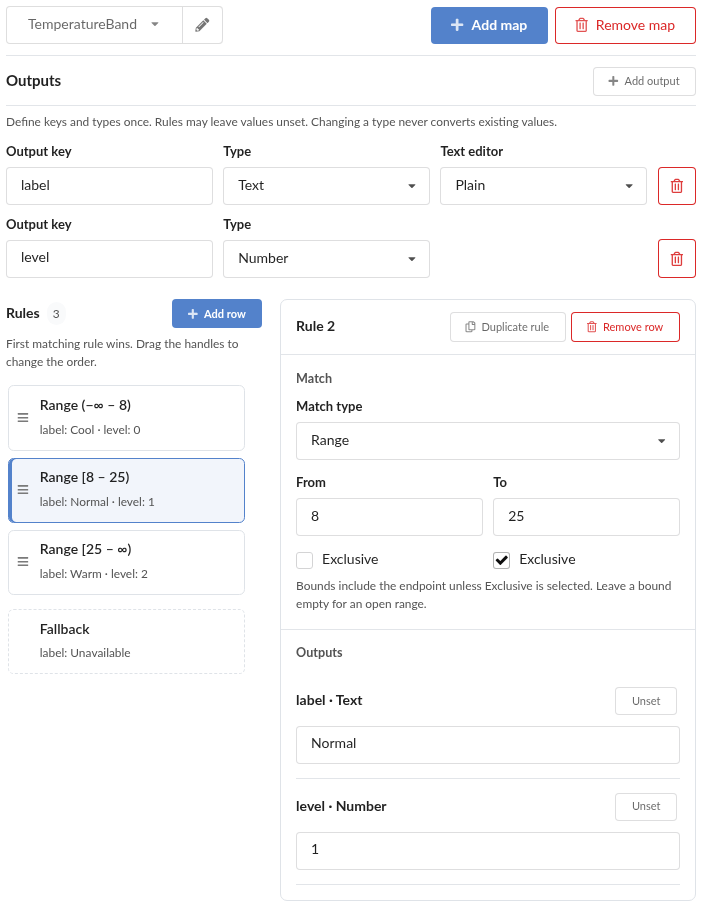Click the From field containing 8
Viewport: 703px width, 907px height.
click(x=389, y=517)
